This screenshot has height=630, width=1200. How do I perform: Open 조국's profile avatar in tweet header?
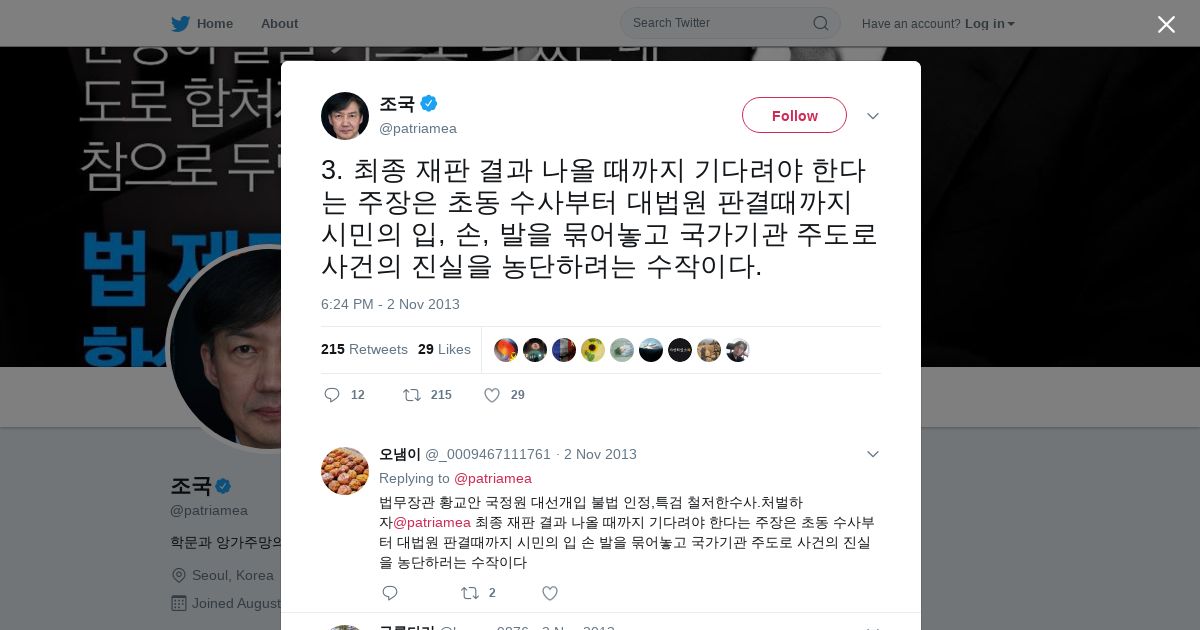tap(345, 116)
